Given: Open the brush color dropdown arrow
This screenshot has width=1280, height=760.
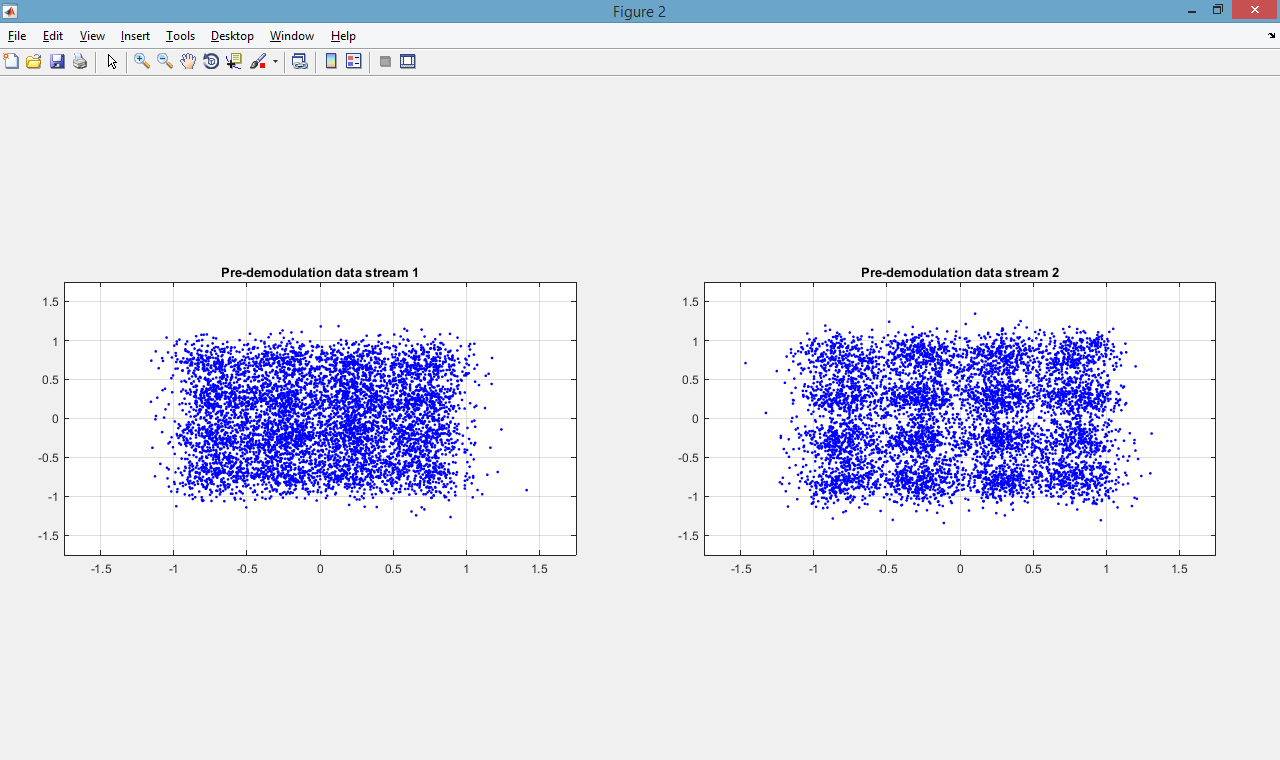Looking at the screenshot, I should pos(275,61).
